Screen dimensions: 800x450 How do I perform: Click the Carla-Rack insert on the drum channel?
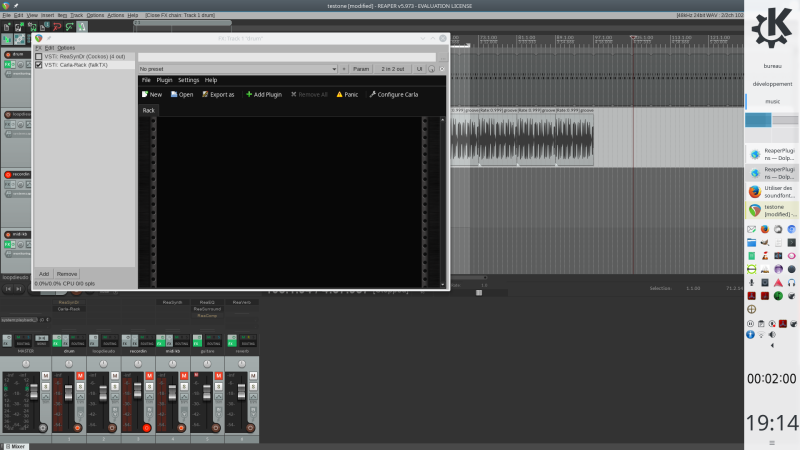[x=69, y=309]
